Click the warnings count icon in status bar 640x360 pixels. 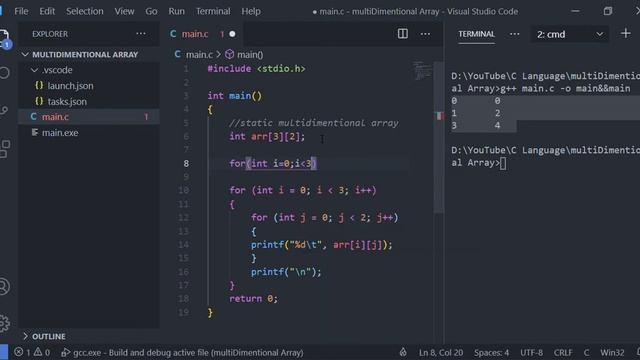coord(38,352)
